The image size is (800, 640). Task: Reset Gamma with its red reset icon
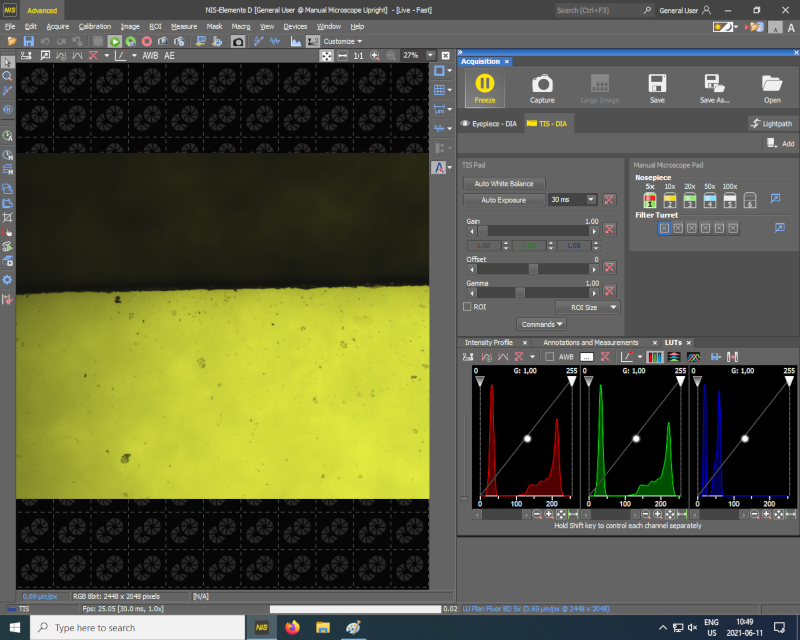click(609, 291)
